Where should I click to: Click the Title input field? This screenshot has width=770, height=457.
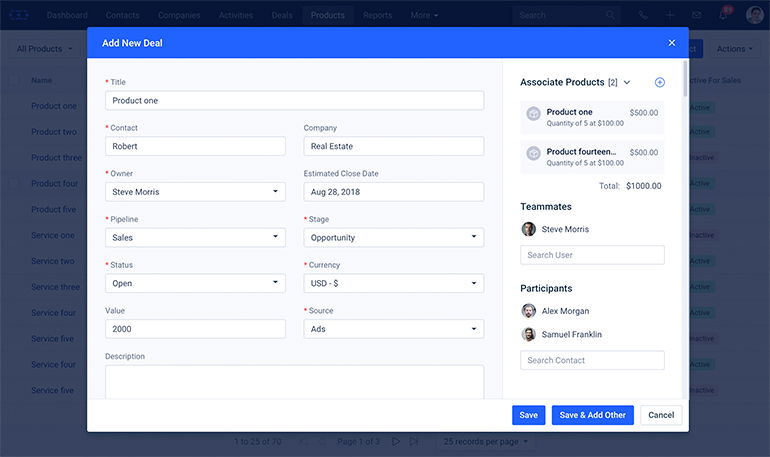(295, 101)
